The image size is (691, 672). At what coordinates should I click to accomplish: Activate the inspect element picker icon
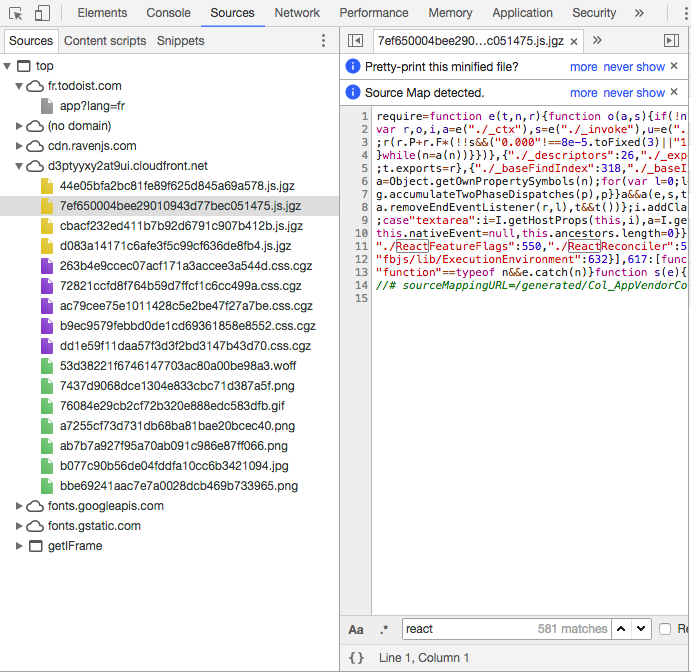coord(16,14)
